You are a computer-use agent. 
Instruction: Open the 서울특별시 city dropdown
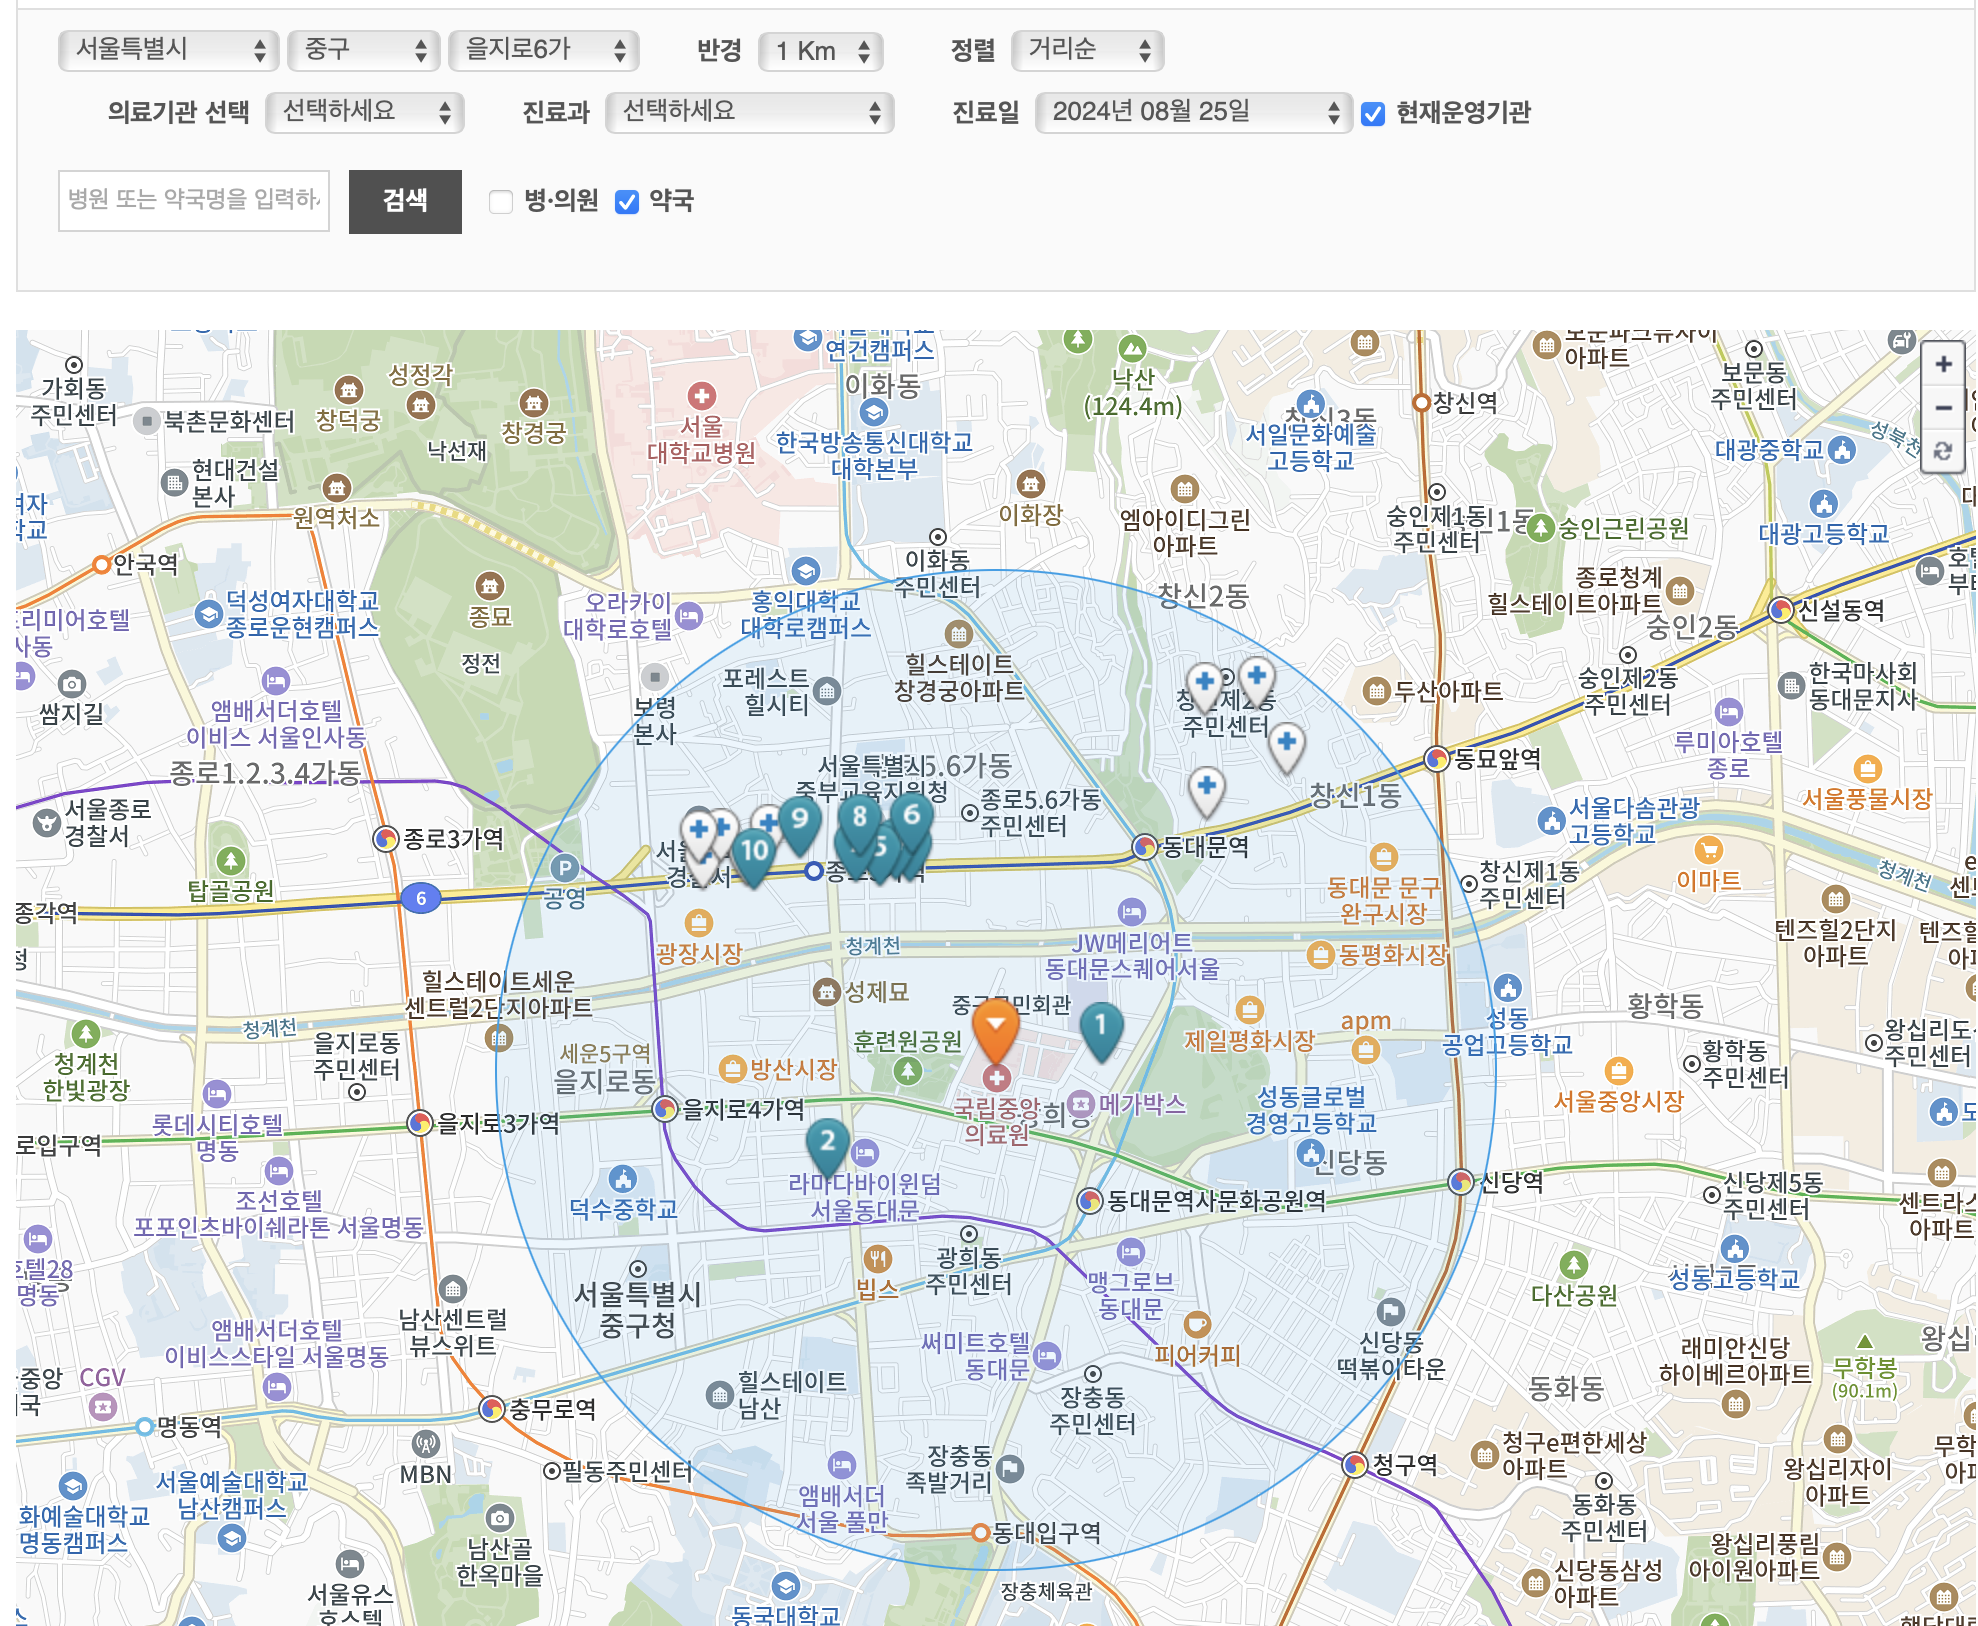coord(168,50)
